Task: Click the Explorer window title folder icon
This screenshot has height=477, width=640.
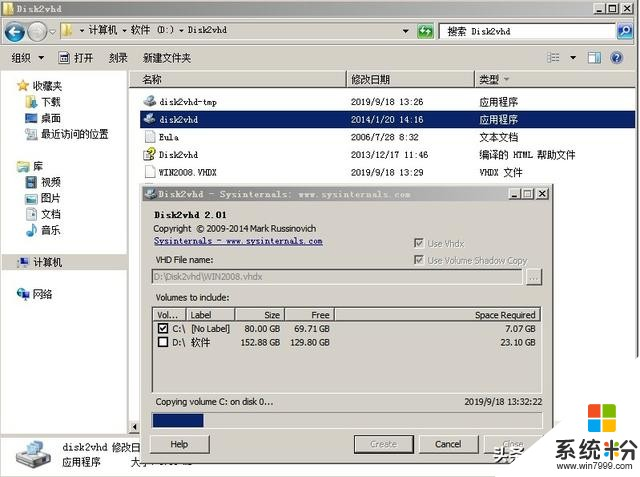Action: [9, 8]
